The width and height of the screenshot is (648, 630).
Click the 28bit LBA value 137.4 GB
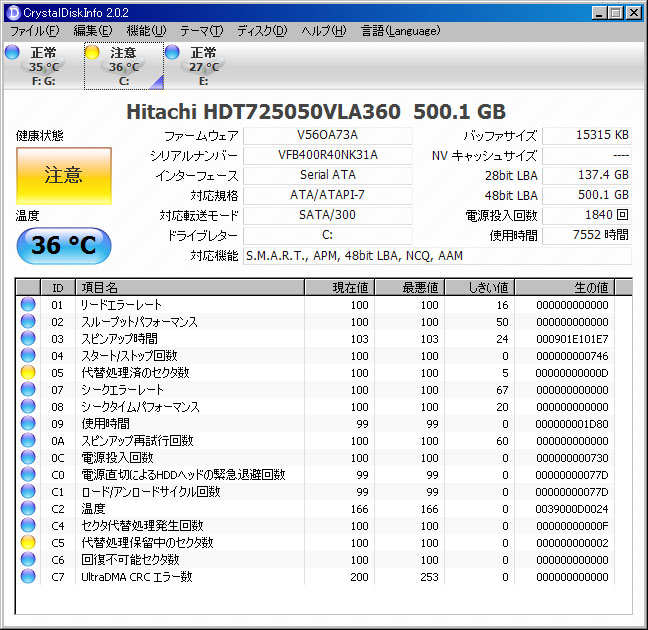point(587,175)
